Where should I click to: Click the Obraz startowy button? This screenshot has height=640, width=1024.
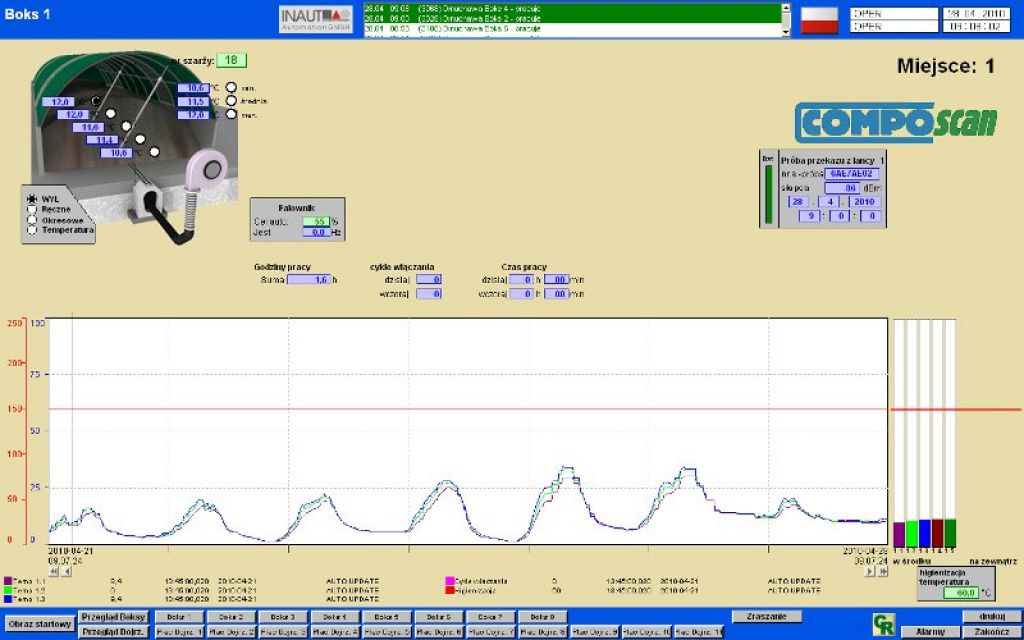[x=38, y=624]
